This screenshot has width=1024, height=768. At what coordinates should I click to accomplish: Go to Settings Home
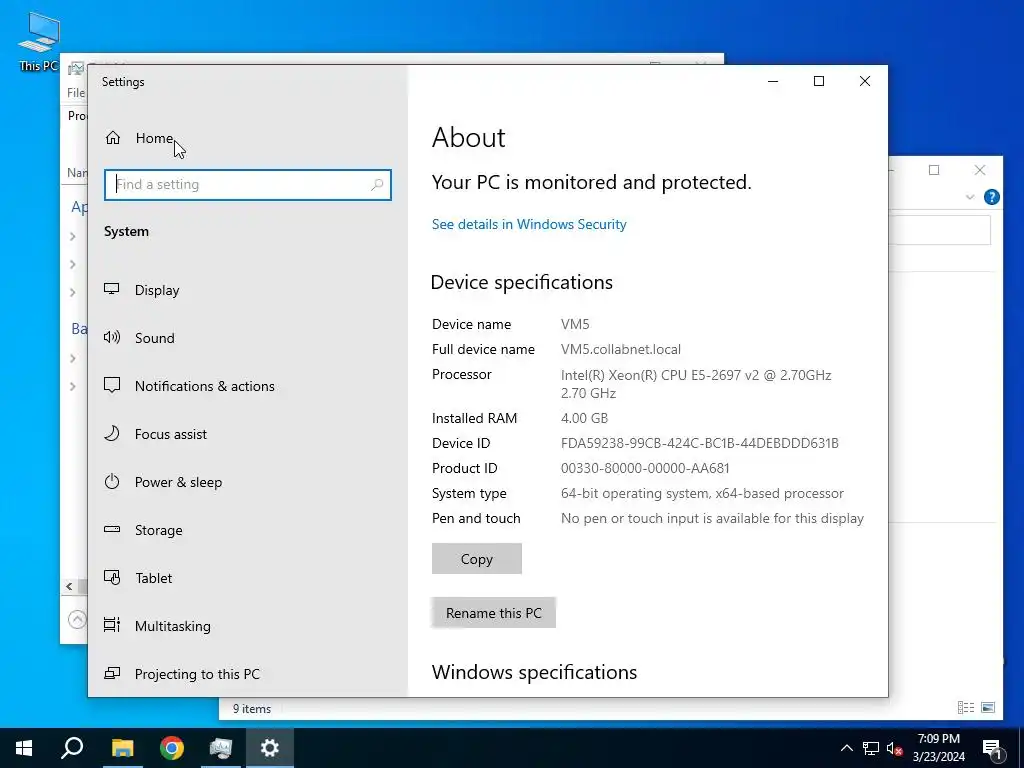[x=140, y=138]
